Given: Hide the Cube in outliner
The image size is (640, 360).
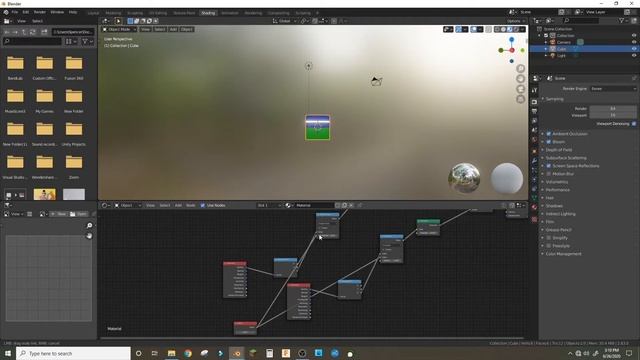Looking at the screenshot, I should pos(634,49).
